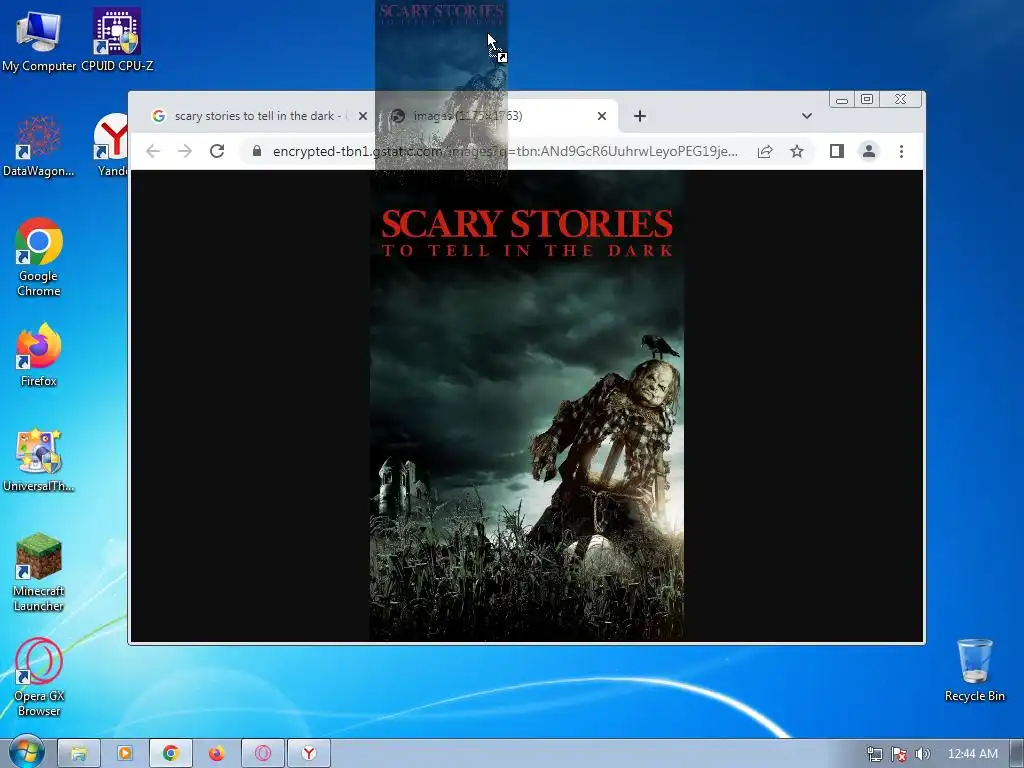Open Firefox from the taskbar
Screen dimensions: 1024x768
point(217,754)
